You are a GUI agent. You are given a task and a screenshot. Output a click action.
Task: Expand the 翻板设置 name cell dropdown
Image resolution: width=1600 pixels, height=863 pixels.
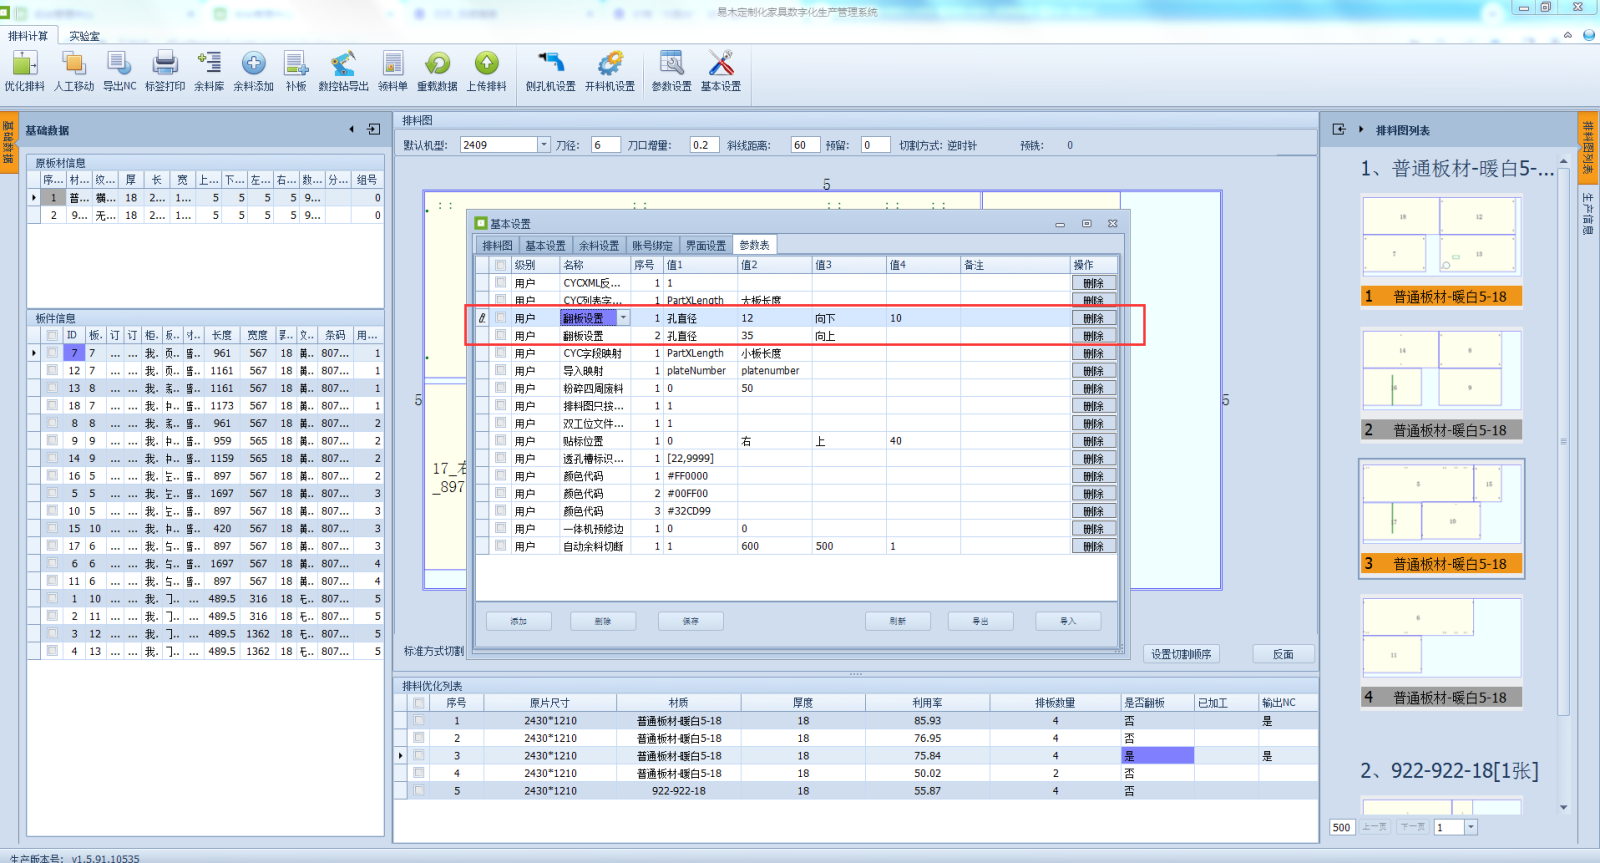[623, 318]
